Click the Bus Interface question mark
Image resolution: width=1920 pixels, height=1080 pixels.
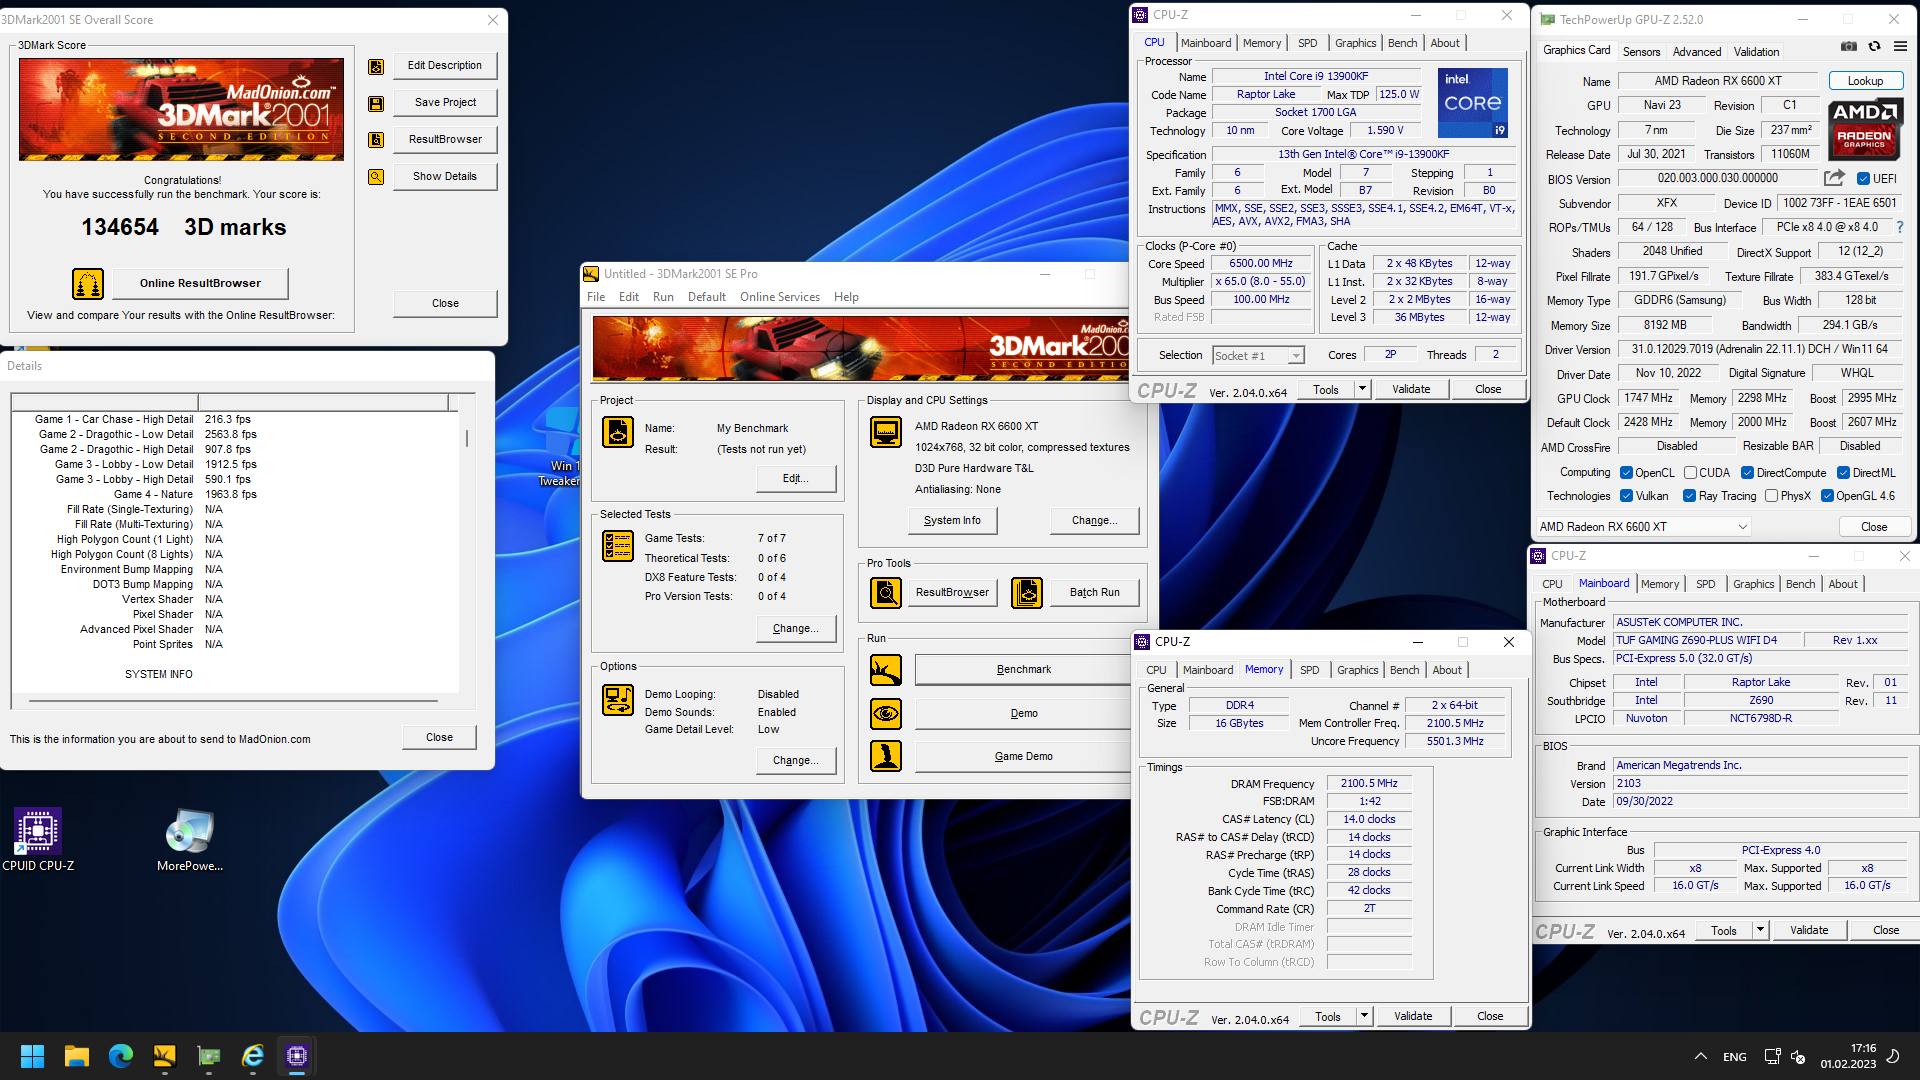1900,228
